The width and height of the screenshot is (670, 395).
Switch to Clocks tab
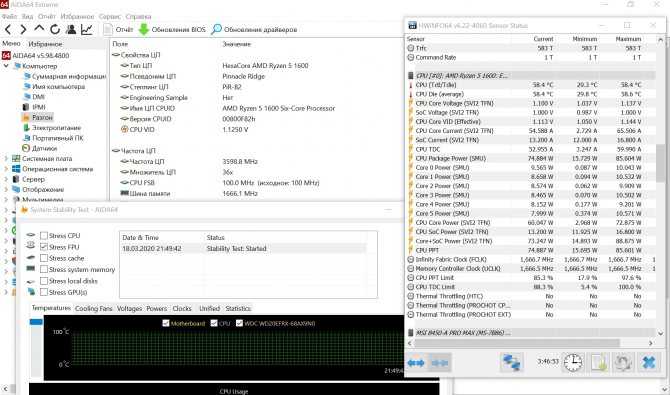tap(182, 308)
